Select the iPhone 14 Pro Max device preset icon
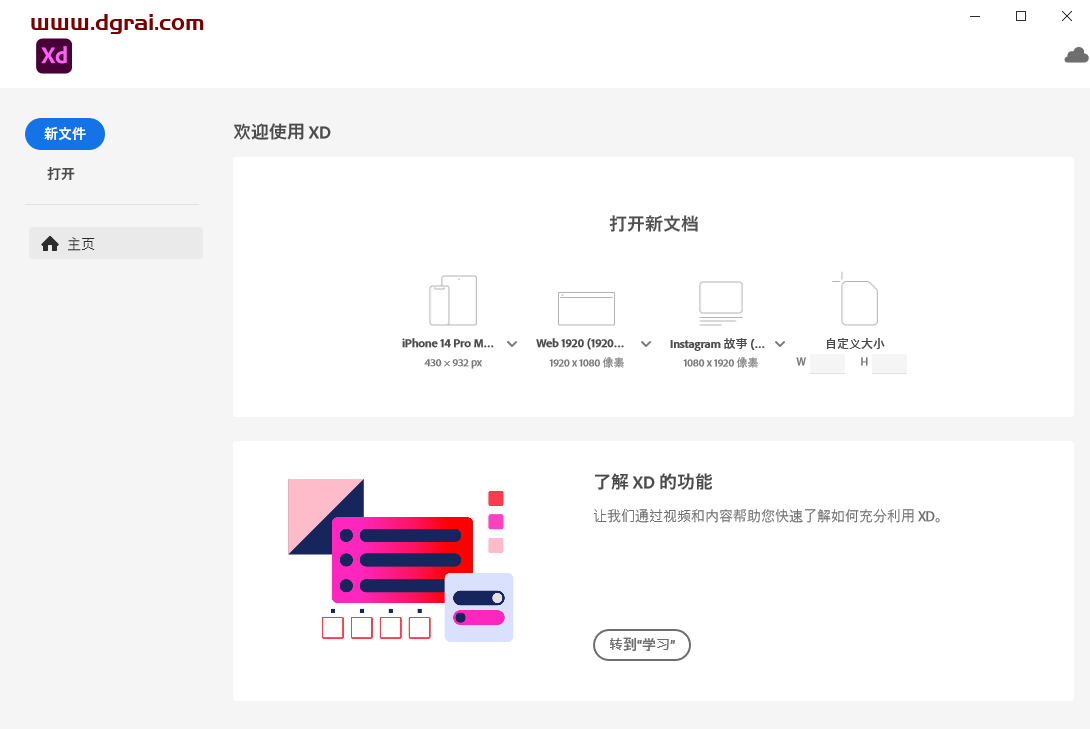This screenshot has width=1090, height=729. click(452, 299)
